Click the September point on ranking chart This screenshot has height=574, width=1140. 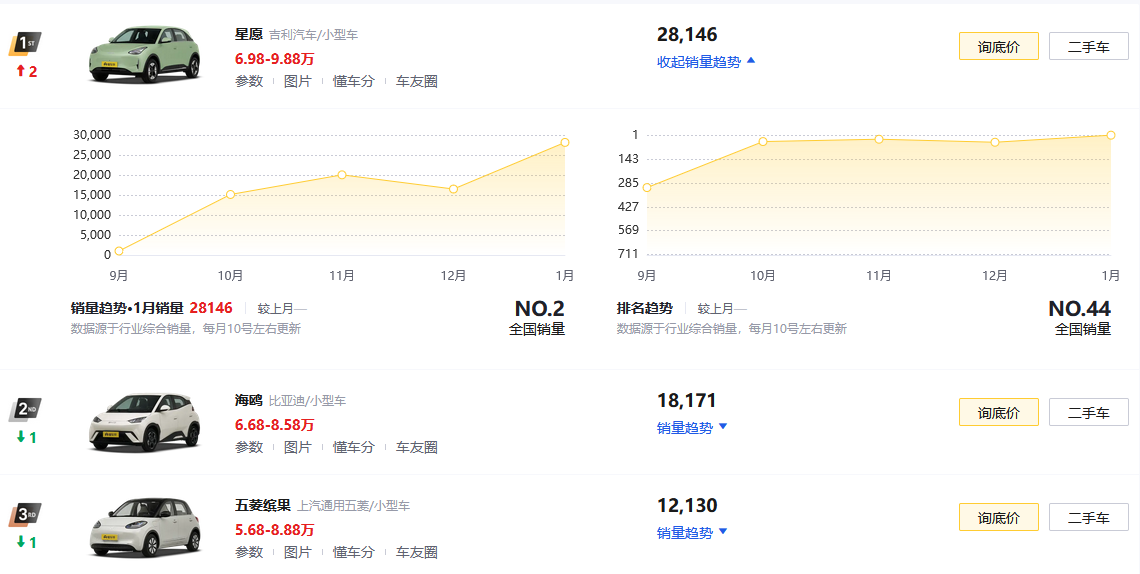(647, 187)
